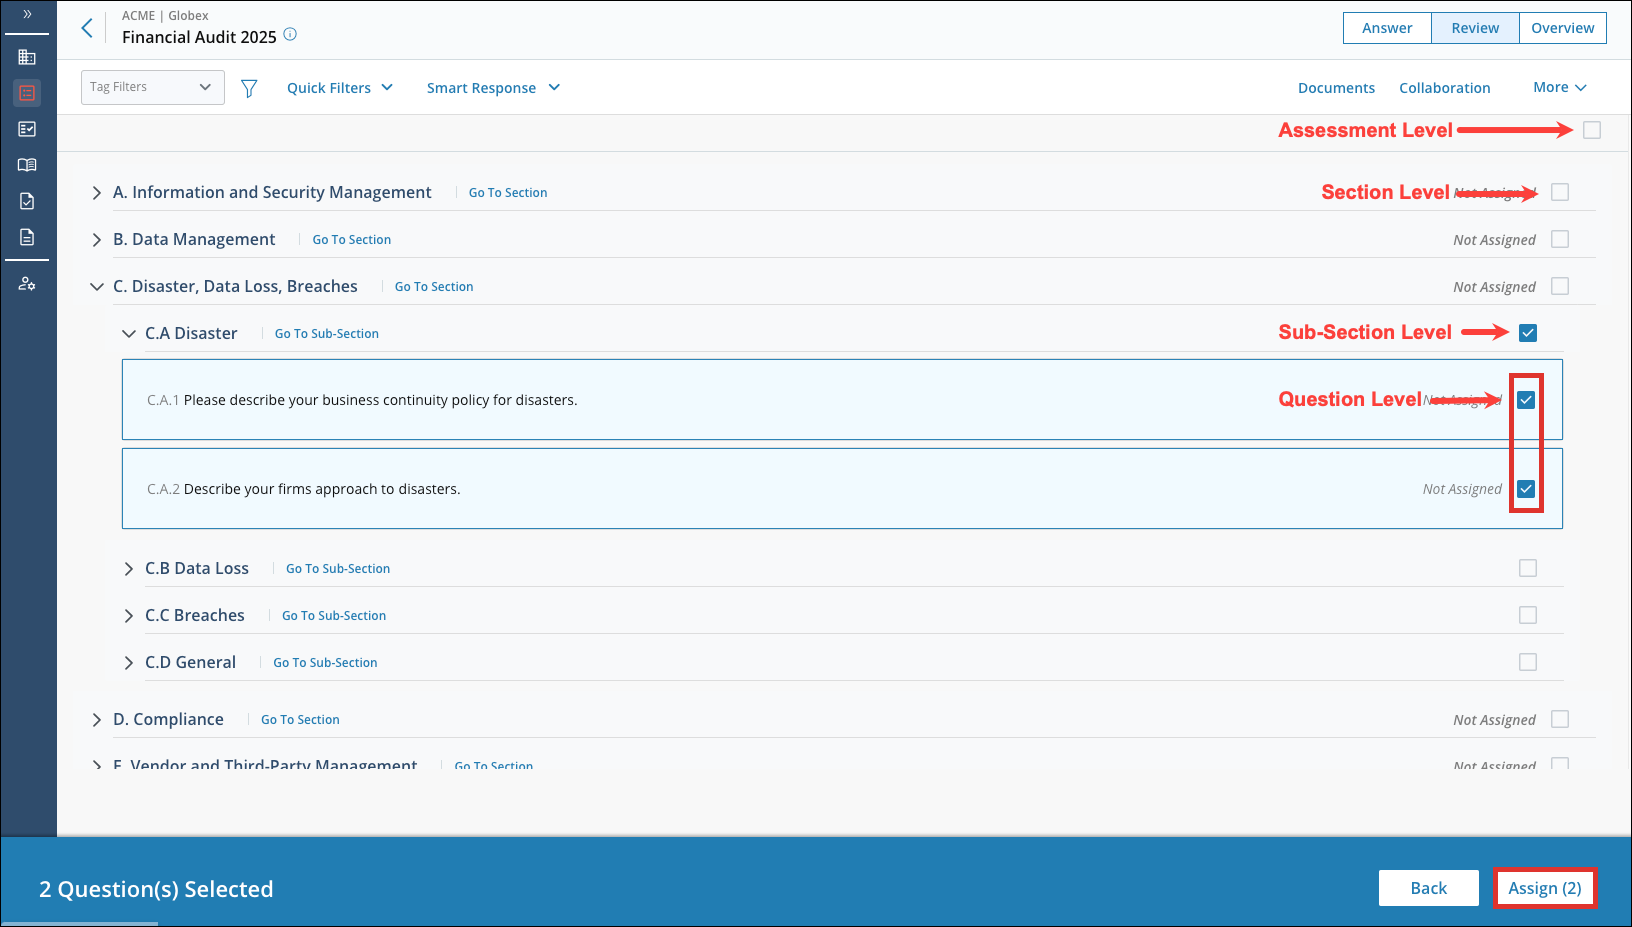The width and height of the screenshot is (1632, 927).
Task: Click the Assign (2) button
Action: 1545,888
